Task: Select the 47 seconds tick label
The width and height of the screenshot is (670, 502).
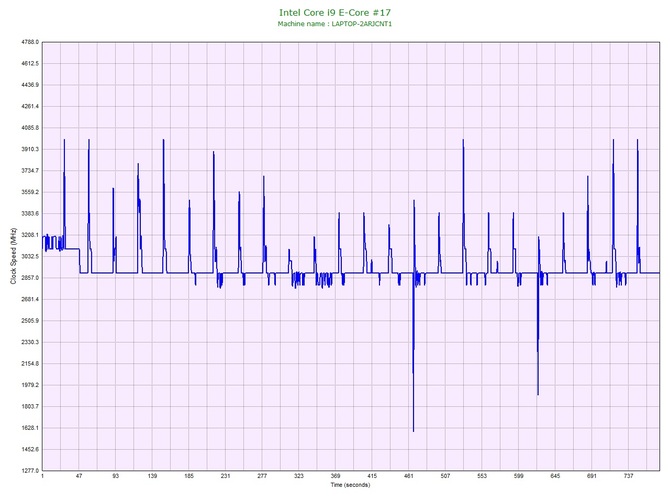Action: [x=79, y=476]
